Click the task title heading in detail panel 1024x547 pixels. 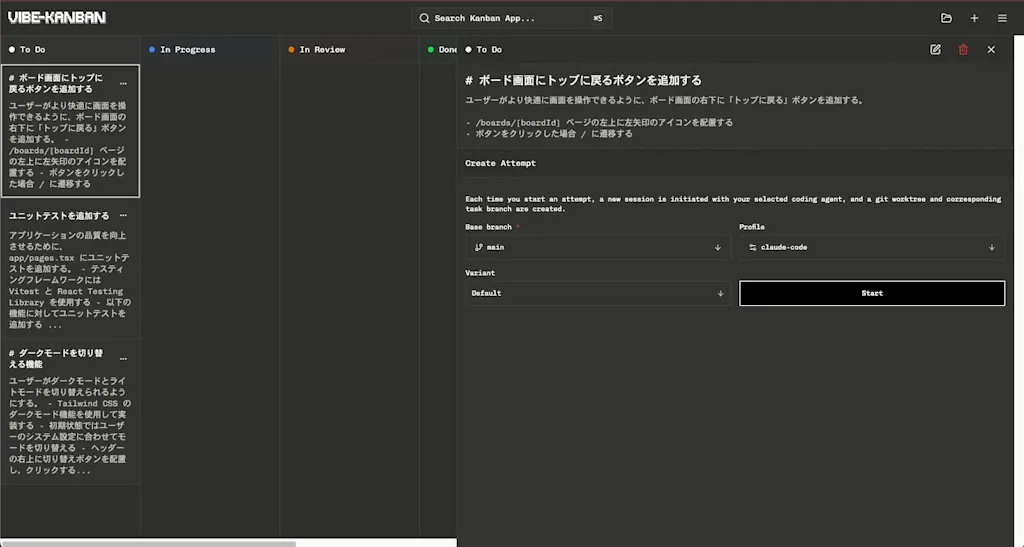(x=583, y=80)
